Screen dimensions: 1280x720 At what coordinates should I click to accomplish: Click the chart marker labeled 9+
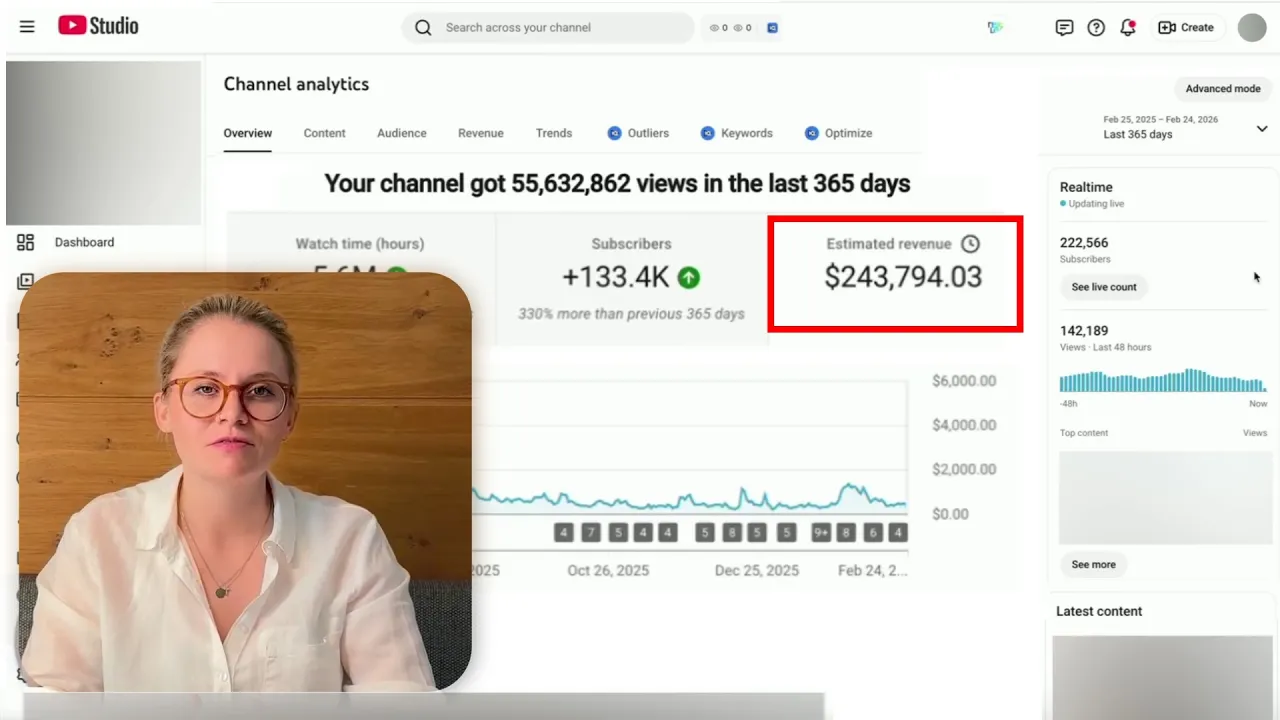tap(821, 533)
